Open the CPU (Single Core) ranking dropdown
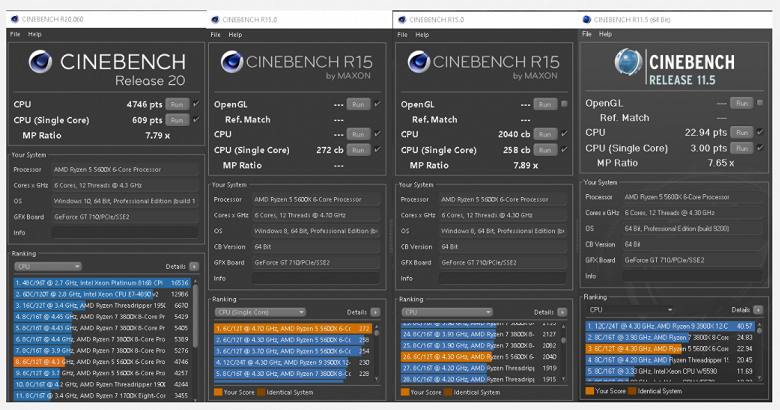780x410 pixels. pyautogui.click(x=259, y=312)
